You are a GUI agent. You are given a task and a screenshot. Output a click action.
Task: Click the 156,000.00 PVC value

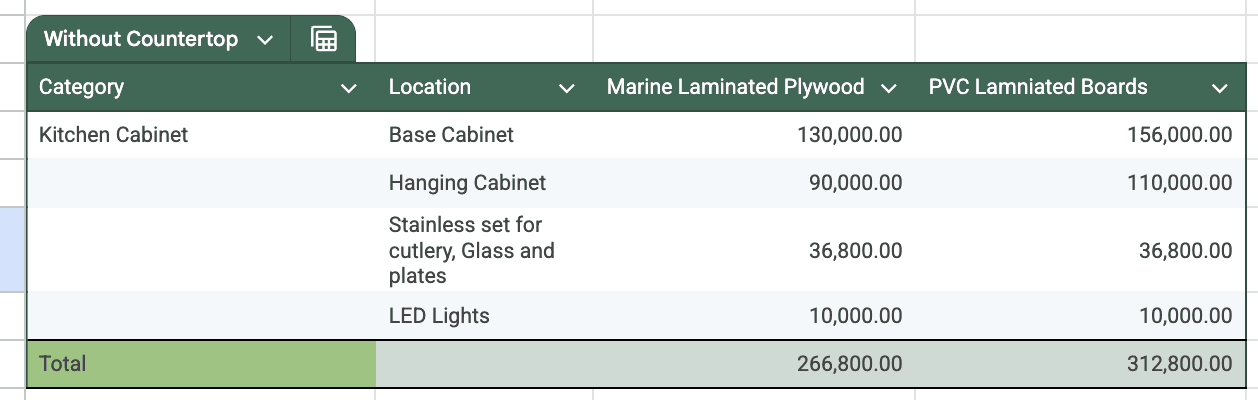[x=1179, y=135]
